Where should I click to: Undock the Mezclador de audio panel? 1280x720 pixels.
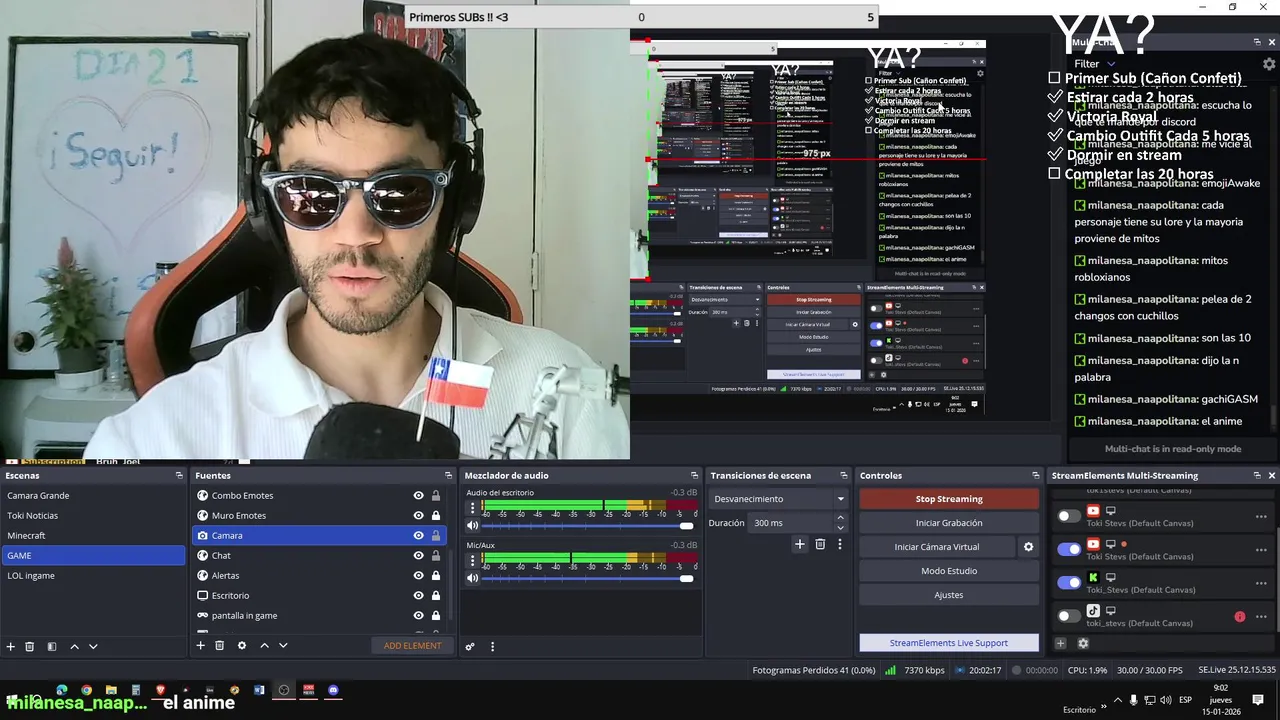pyautogui.click(x=694, y=475)
